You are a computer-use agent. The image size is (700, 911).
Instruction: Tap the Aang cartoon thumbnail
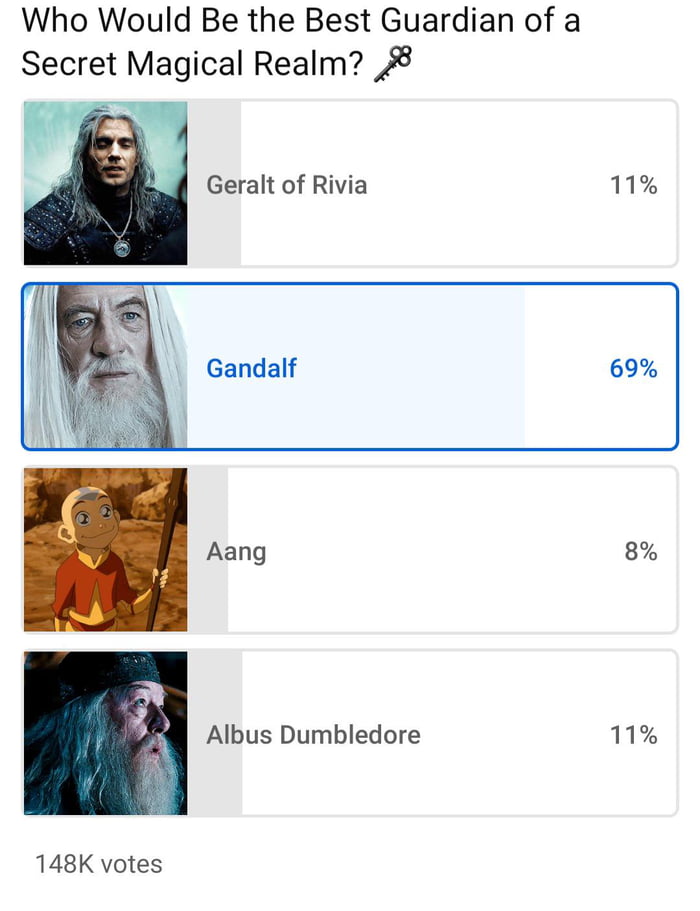click(x=105, y=550)
